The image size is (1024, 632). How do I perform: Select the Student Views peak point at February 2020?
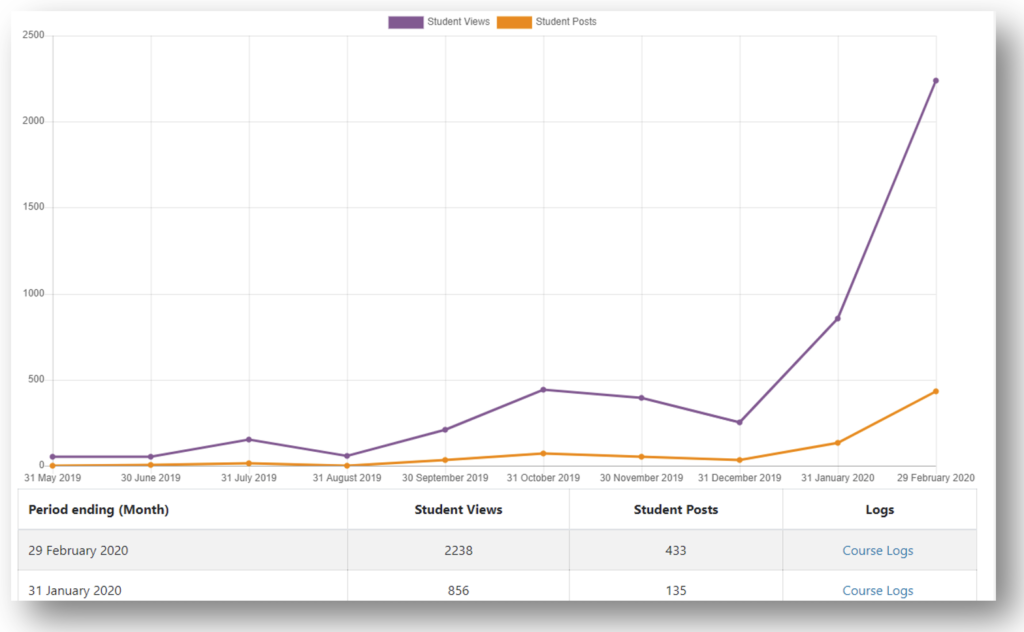(x=935, y=81)
